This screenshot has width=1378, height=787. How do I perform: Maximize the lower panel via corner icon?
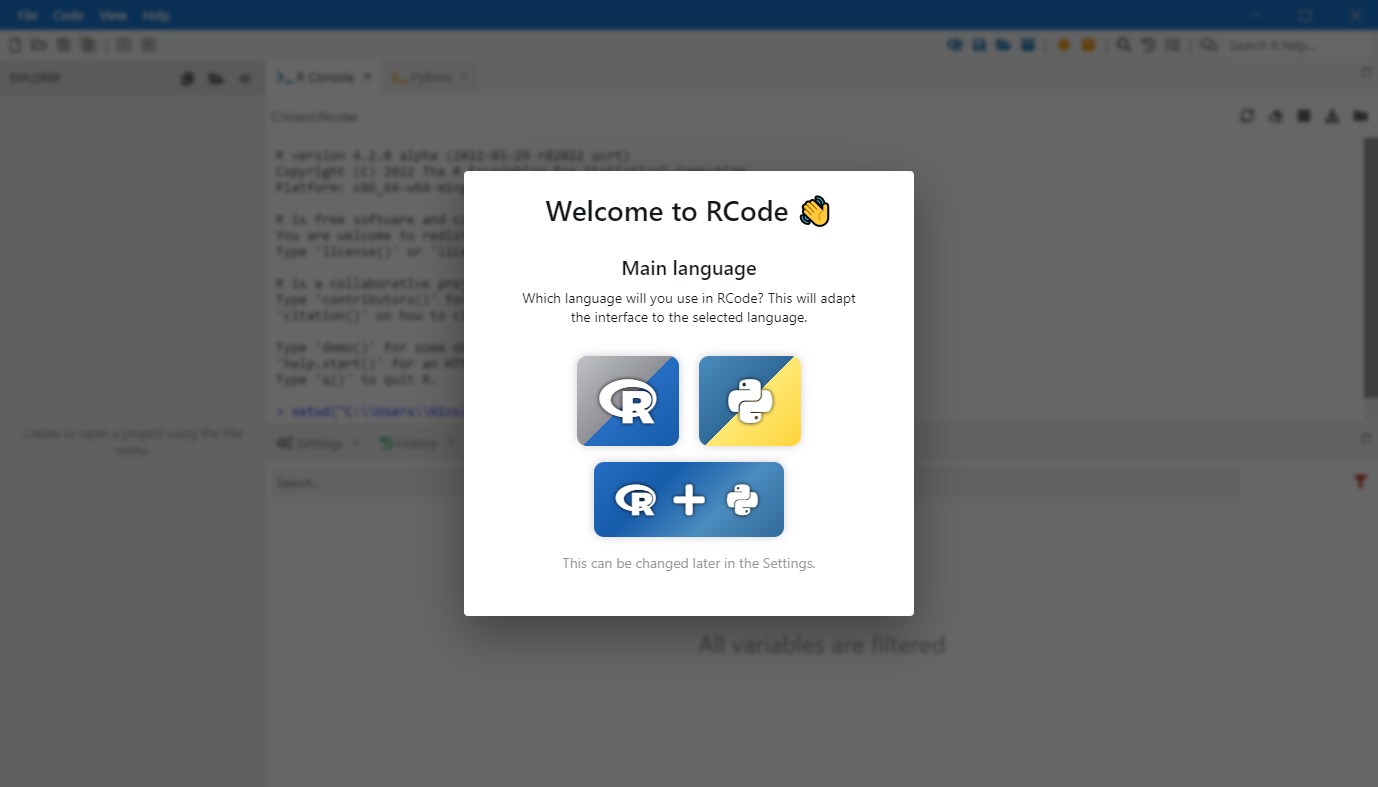[1366, 439]
